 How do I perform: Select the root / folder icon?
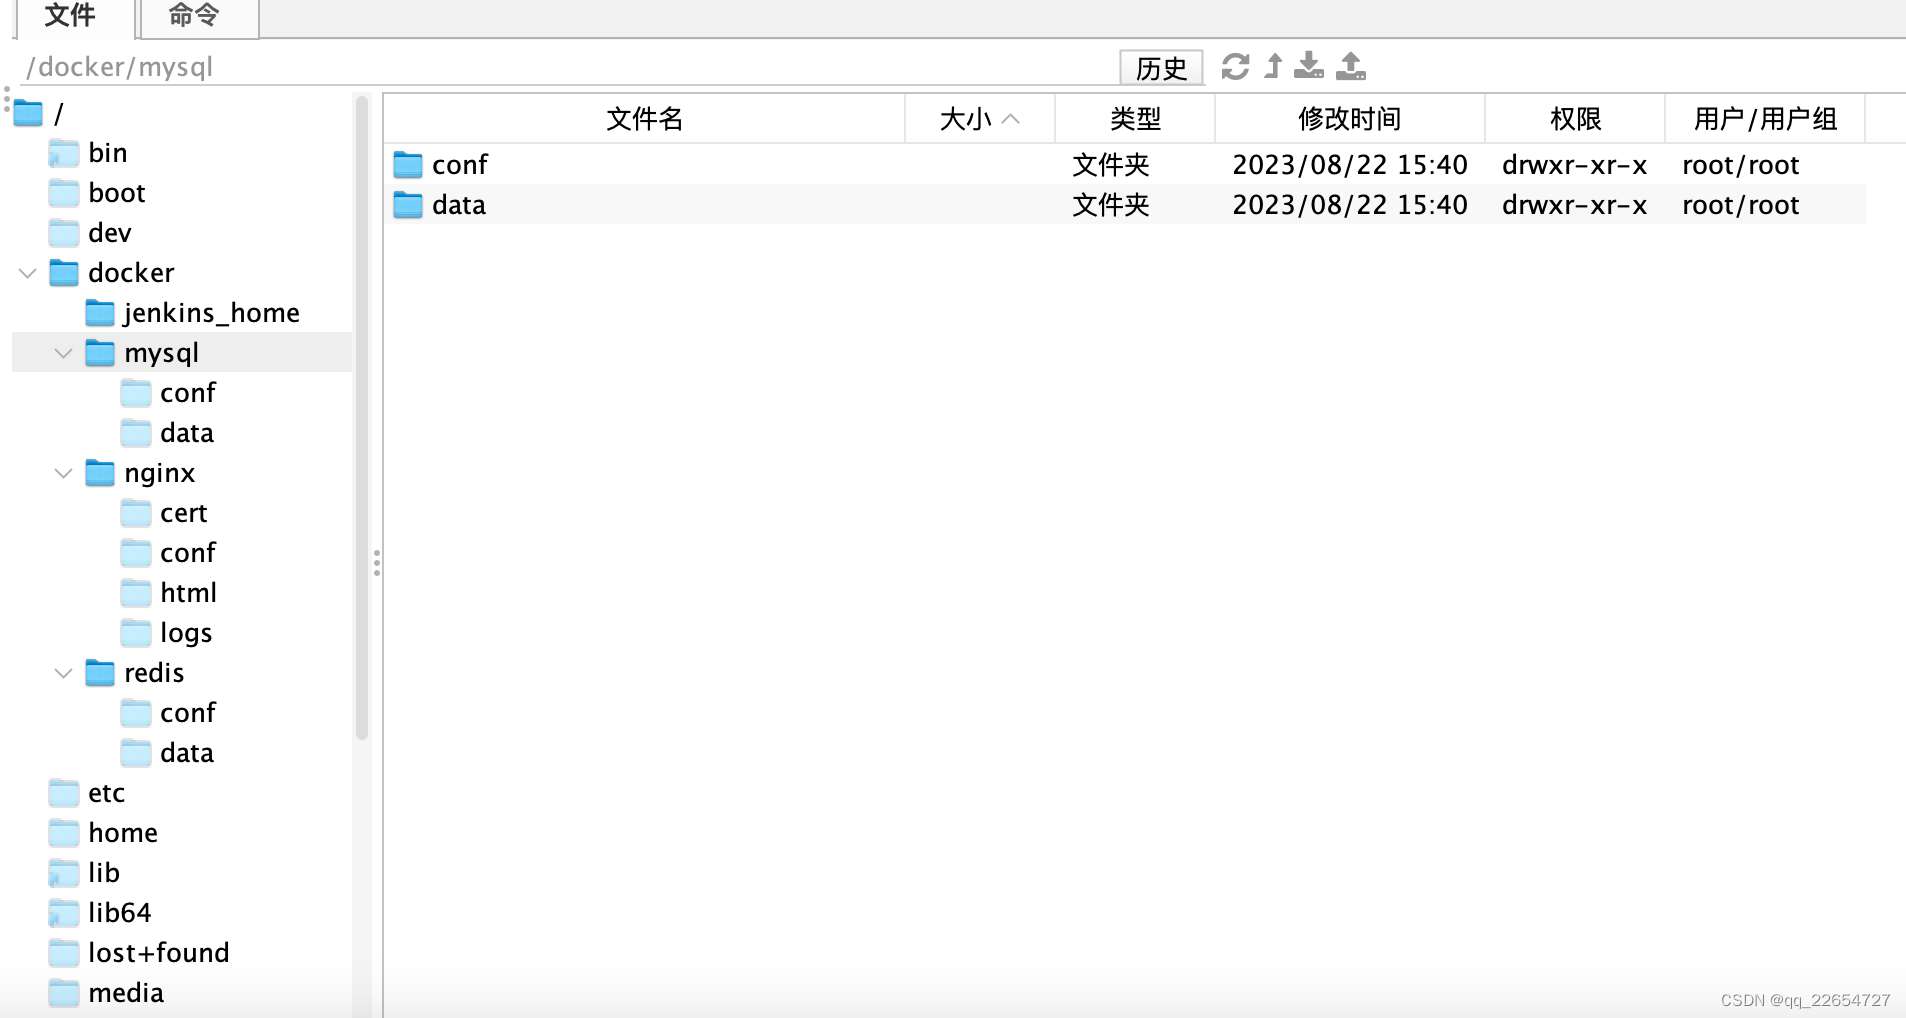click(x=28, y=113)
